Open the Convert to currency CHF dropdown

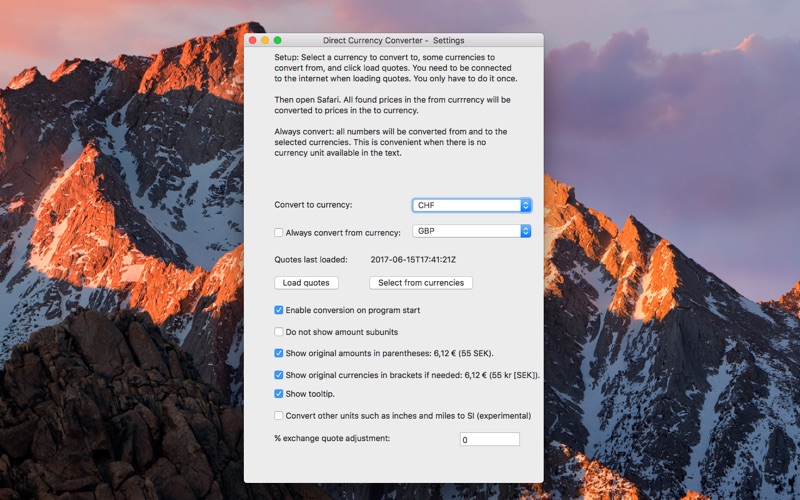coord(471,205)
